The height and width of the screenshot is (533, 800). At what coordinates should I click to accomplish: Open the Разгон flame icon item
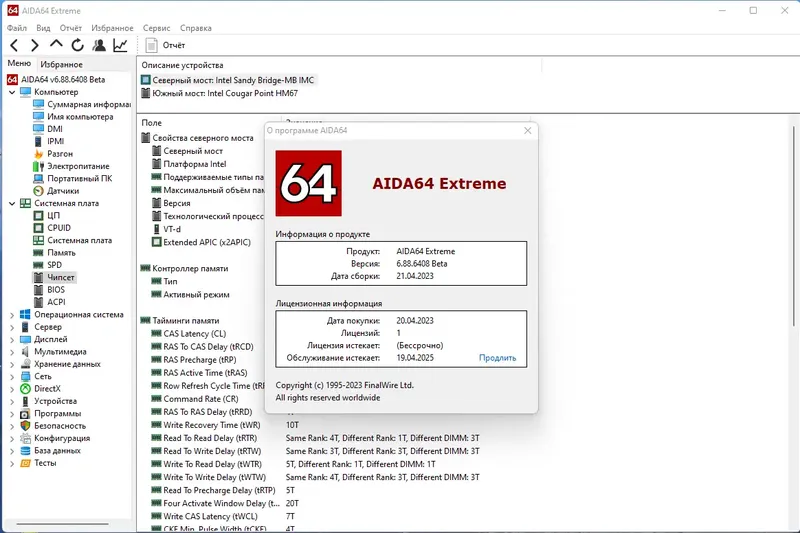coord(38,154)
